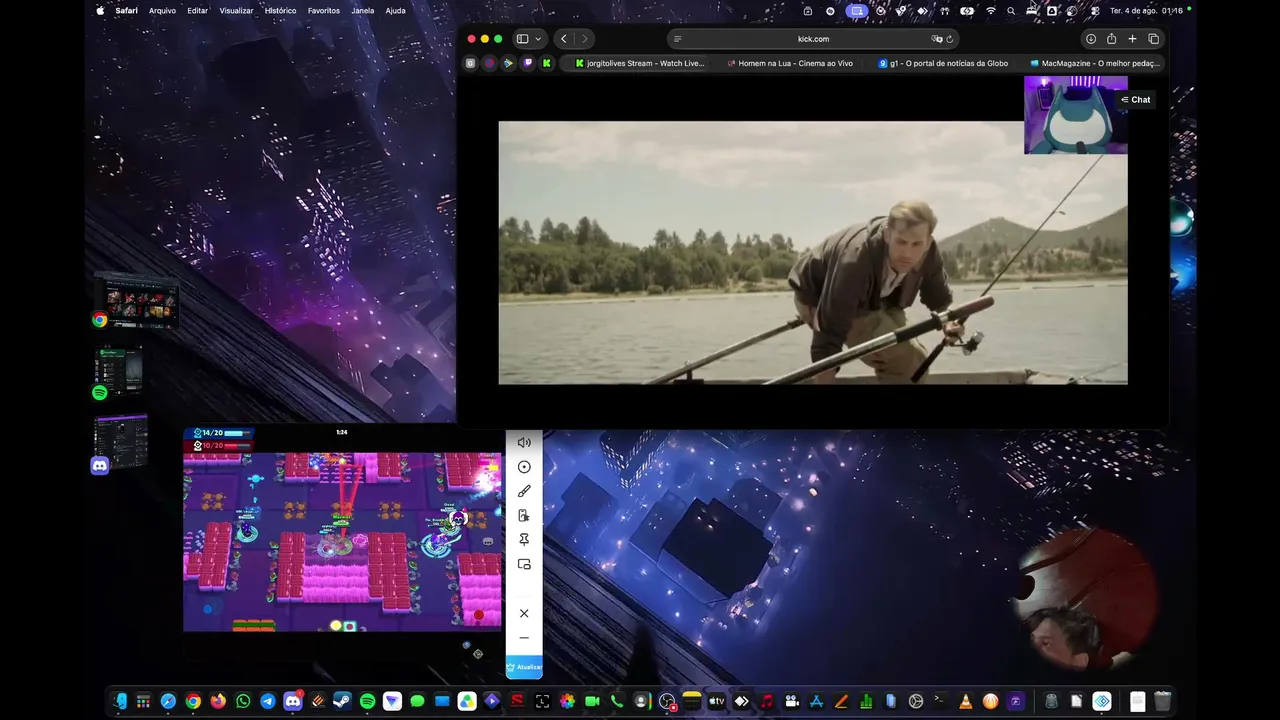Viewport: 1280px width, 720px height.
Task: Open the Chat panel on Kick
Action: 1136,100
